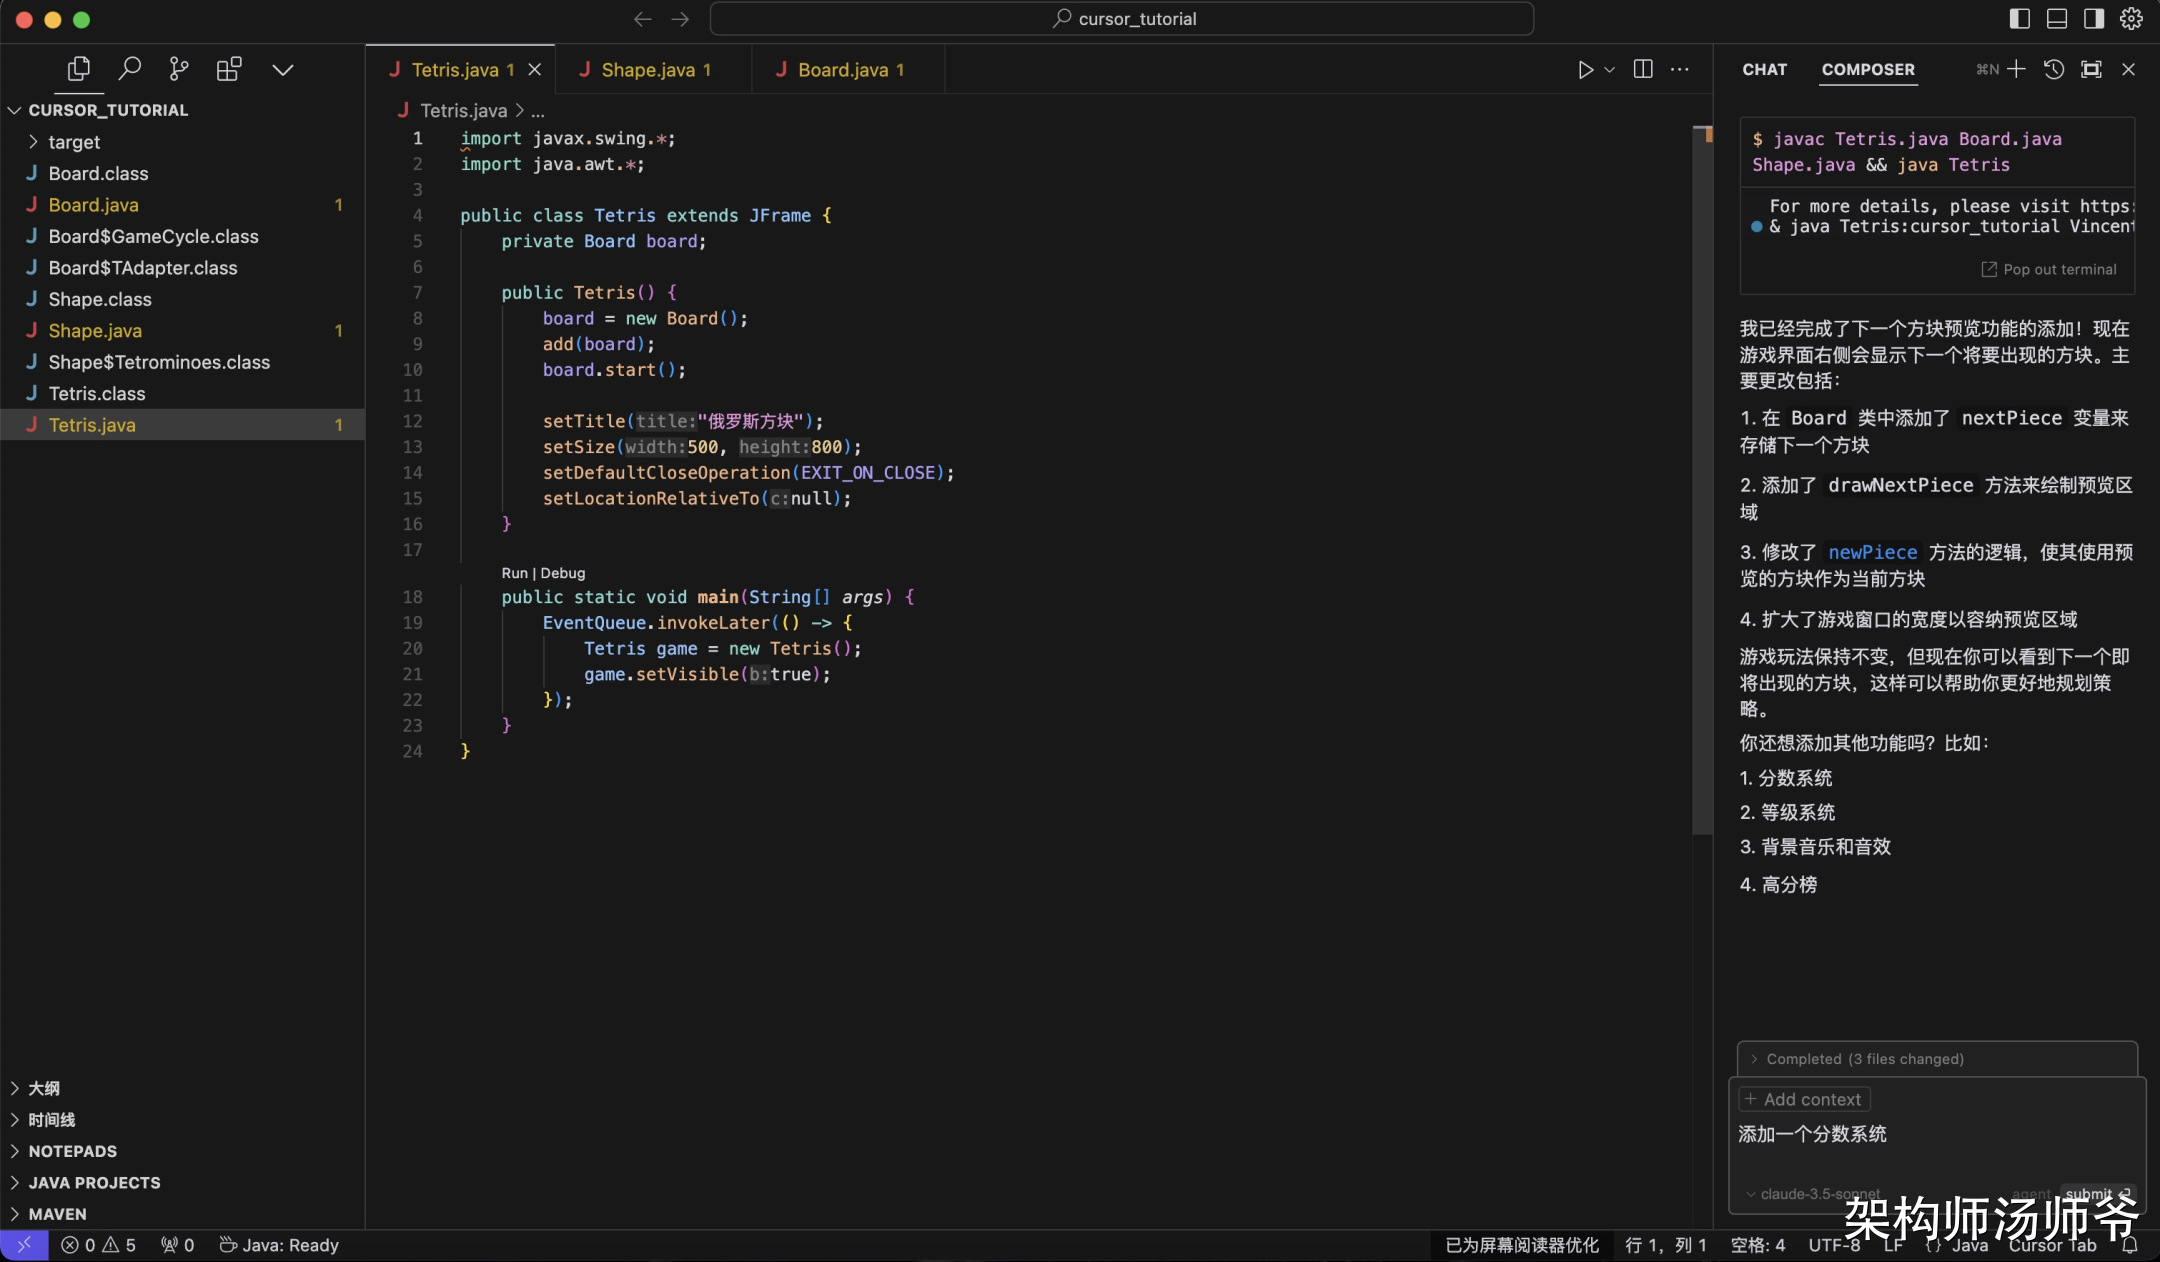Screen dimensions: 2160x1262
Task: Switch to the Board.java editor tab
Action: pos(843,70)
